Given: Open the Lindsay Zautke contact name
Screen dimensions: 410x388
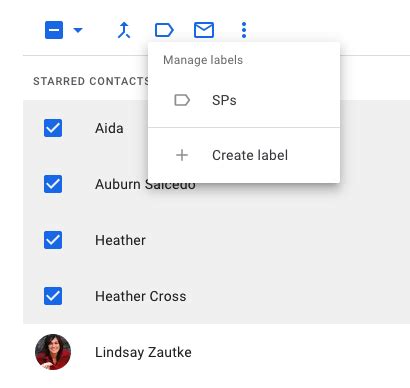Looking at the screenshot, I should click(x=143, y=352).
